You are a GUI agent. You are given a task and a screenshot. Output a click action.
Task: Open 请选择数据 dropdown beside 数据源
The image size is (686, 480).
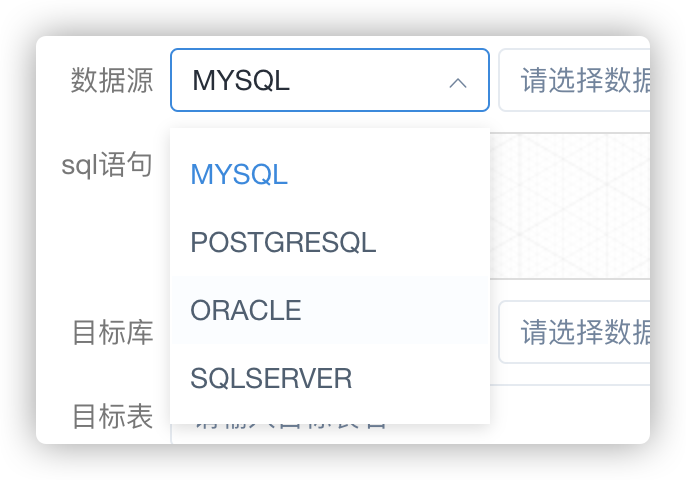pyautogui.click(x=574, y=80)
